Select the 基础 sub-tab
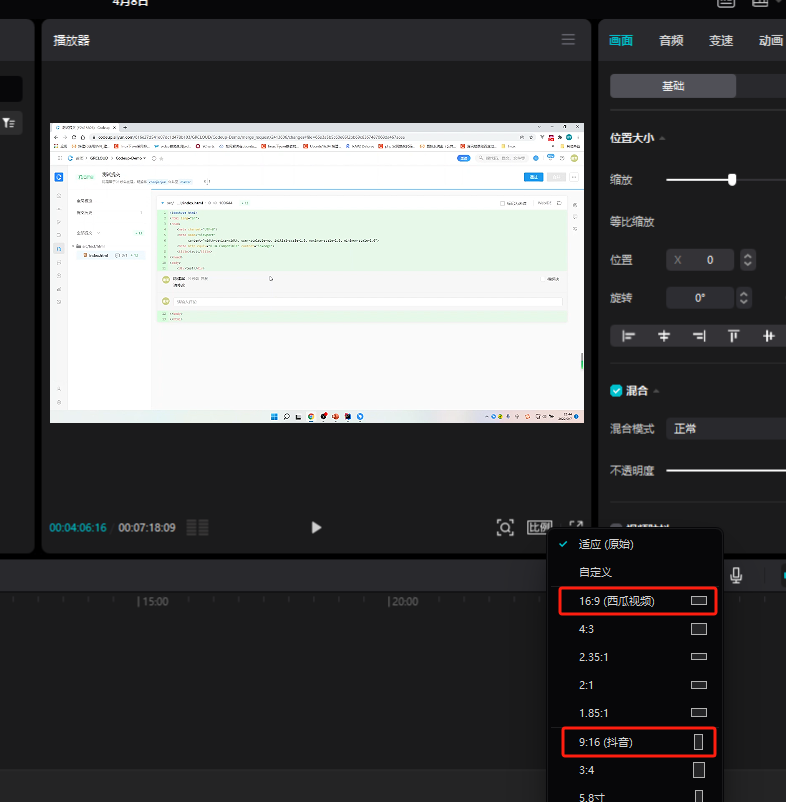Image resolution: width=786 pixels, height=802 pixels. point(673,86)
